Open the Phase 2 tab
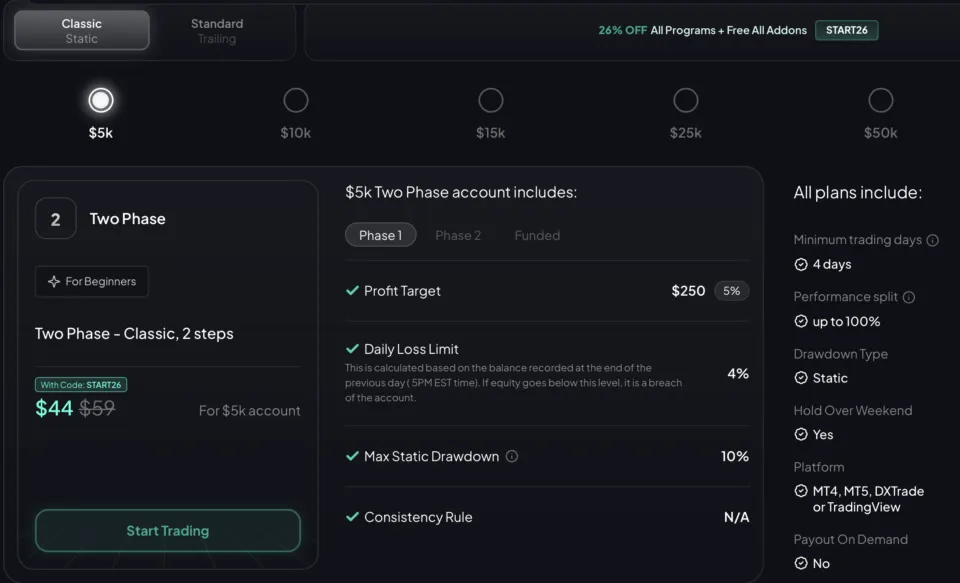 (458, 235)
